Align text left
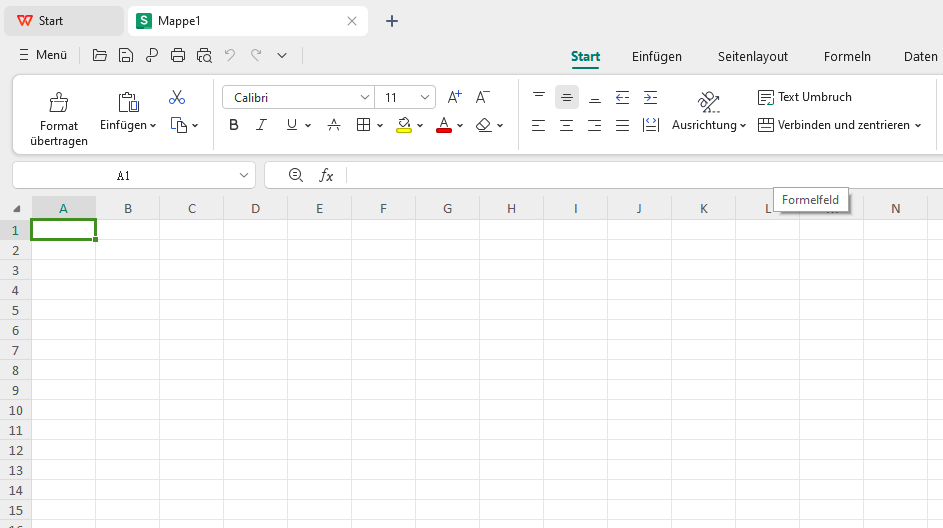This screenshot has width=943, height=528. click(x=538, y=125)
